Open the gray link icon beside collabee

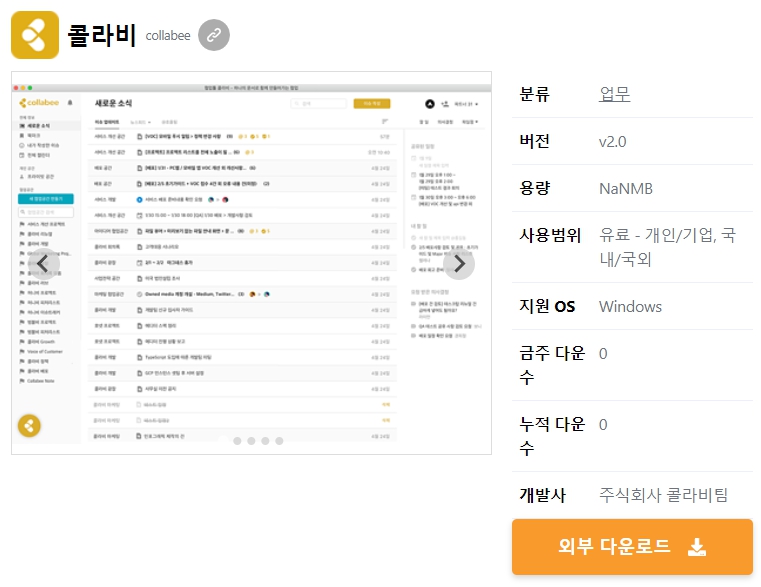click(x=214, y=35)
